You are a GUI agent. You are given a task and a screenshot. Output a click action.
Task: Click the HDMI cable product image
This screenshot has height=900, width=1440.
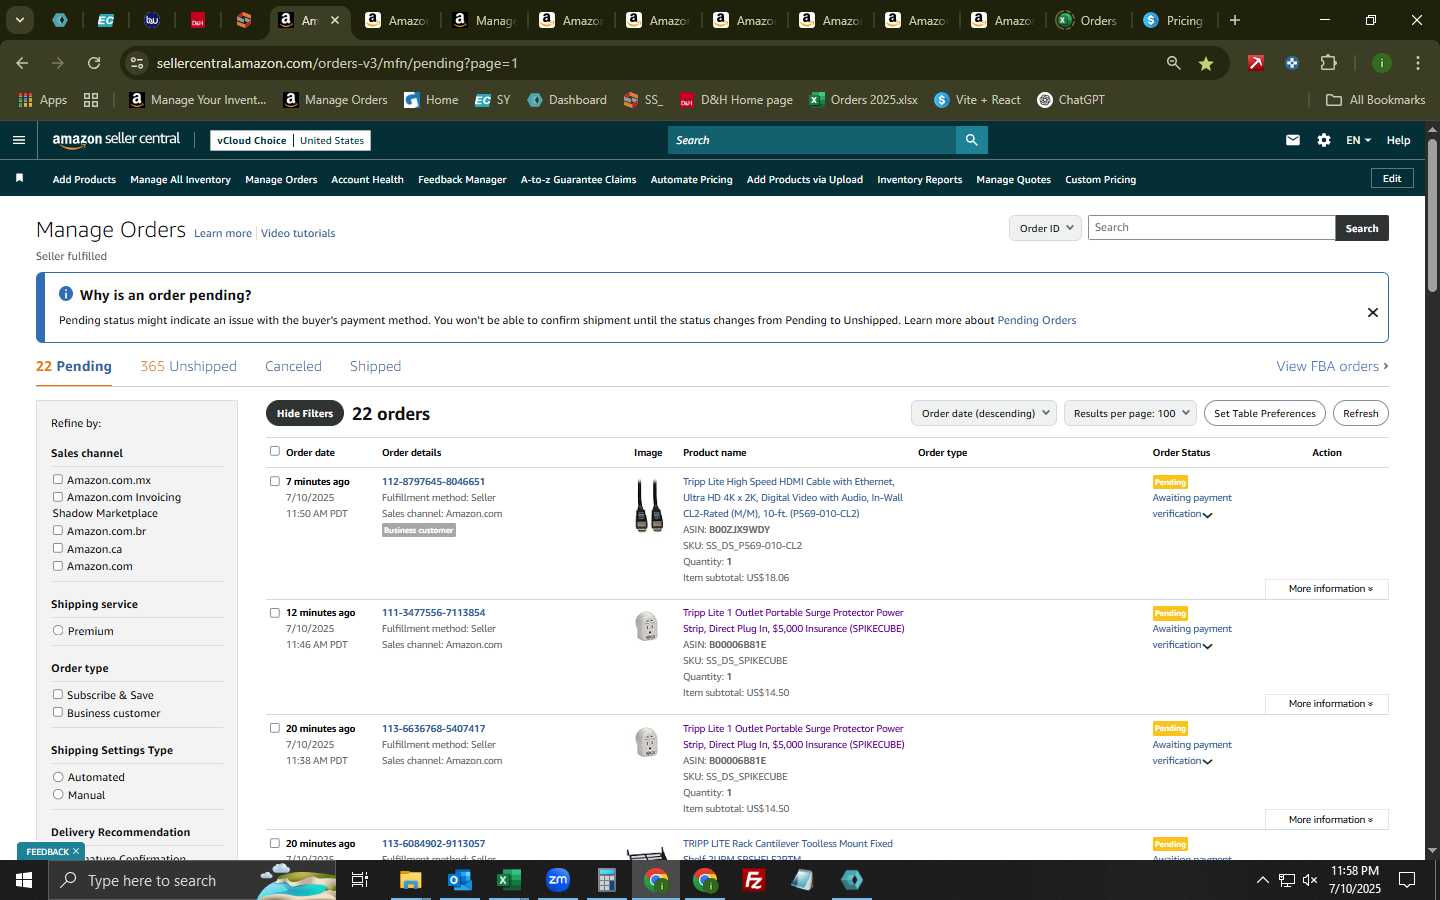649,505
